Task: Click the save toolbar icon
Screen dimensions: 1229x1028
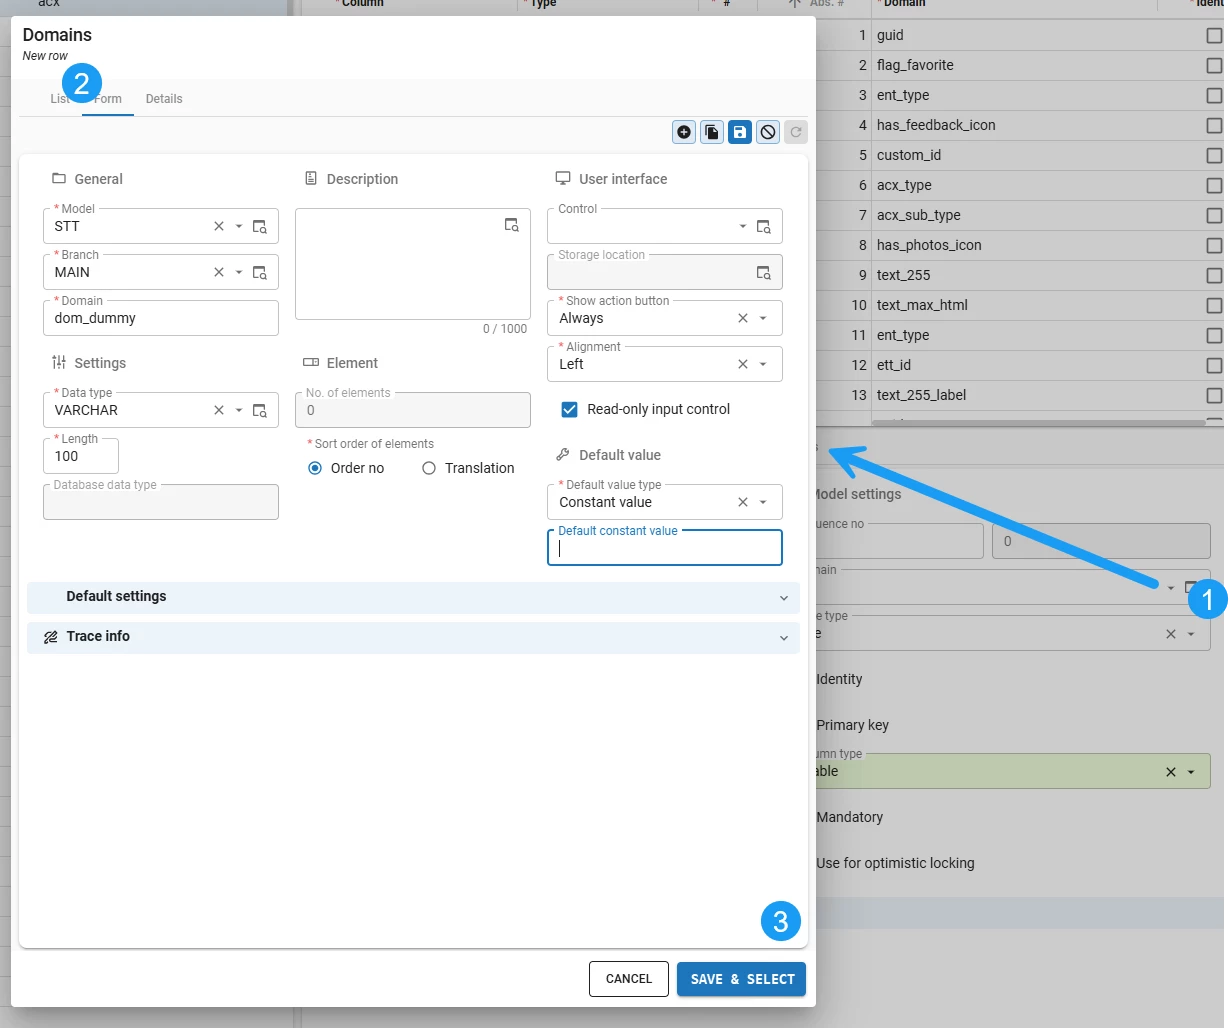Action: point(740,132)
